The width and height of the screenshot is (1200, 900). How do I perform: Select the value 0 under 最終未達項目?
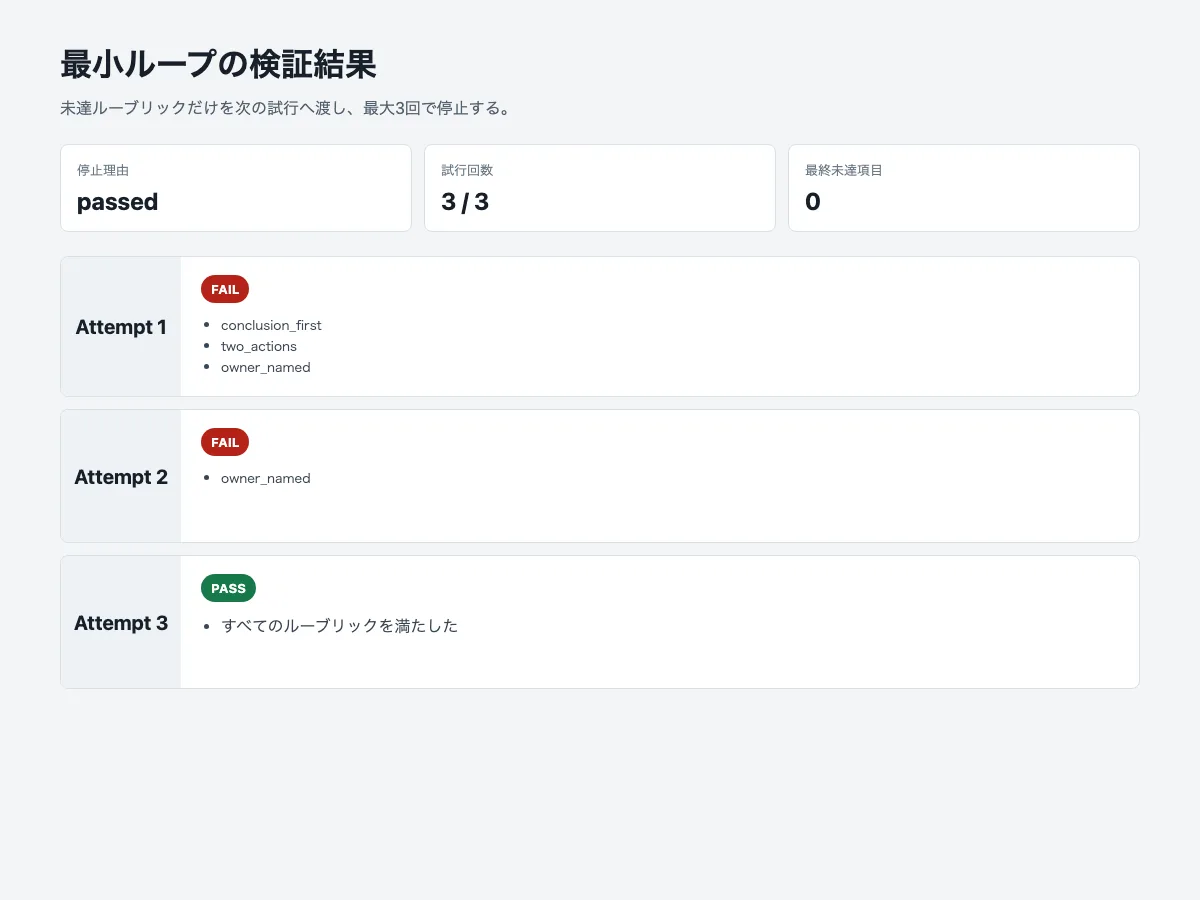813,202
